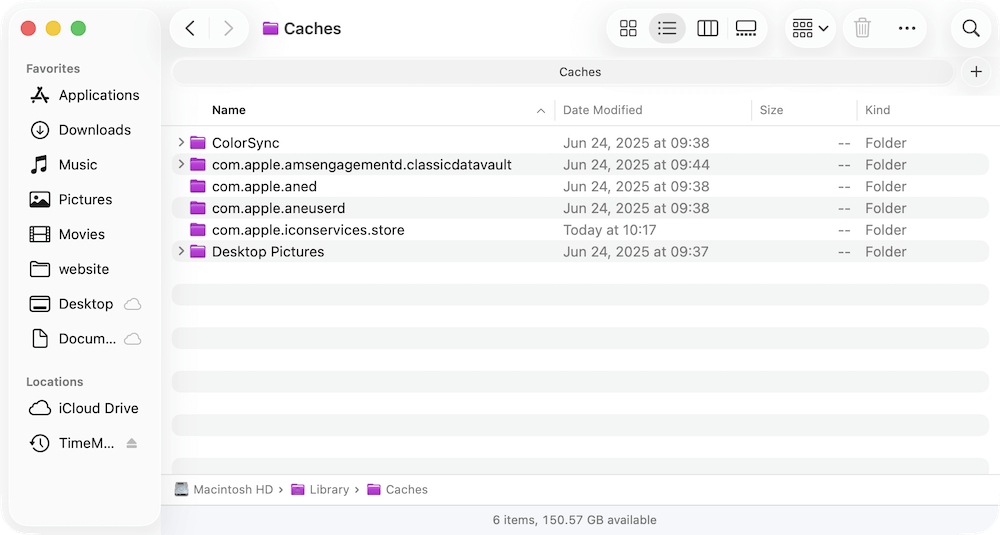
Task: Select com.apple.aned folder
Action: click(580, 186)
